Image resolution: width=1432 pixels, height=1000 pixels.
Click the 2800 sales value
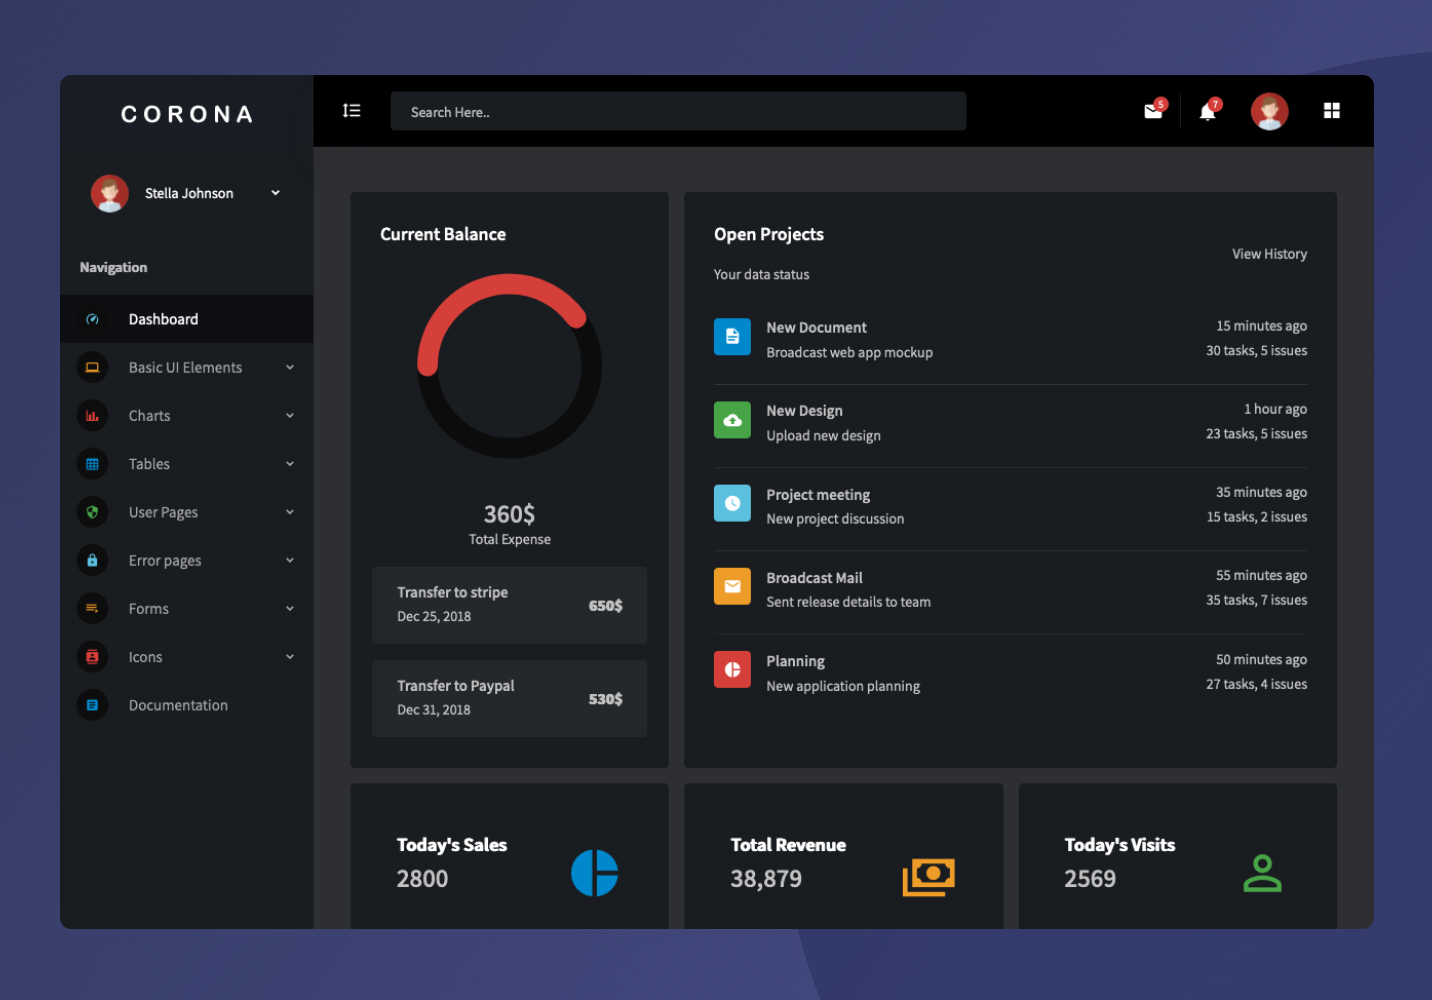click(422, 879)
